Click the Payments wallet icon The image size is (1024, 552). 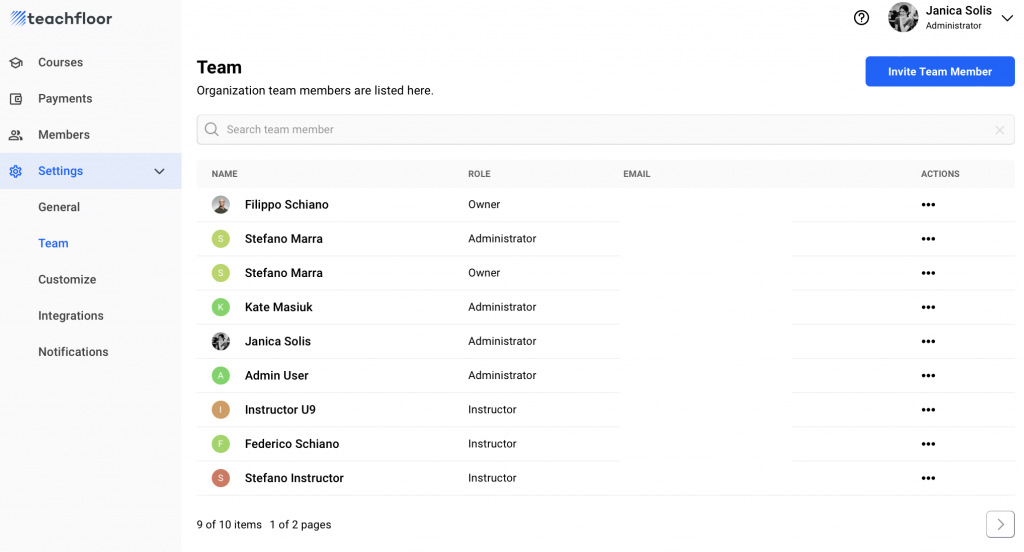16,99
